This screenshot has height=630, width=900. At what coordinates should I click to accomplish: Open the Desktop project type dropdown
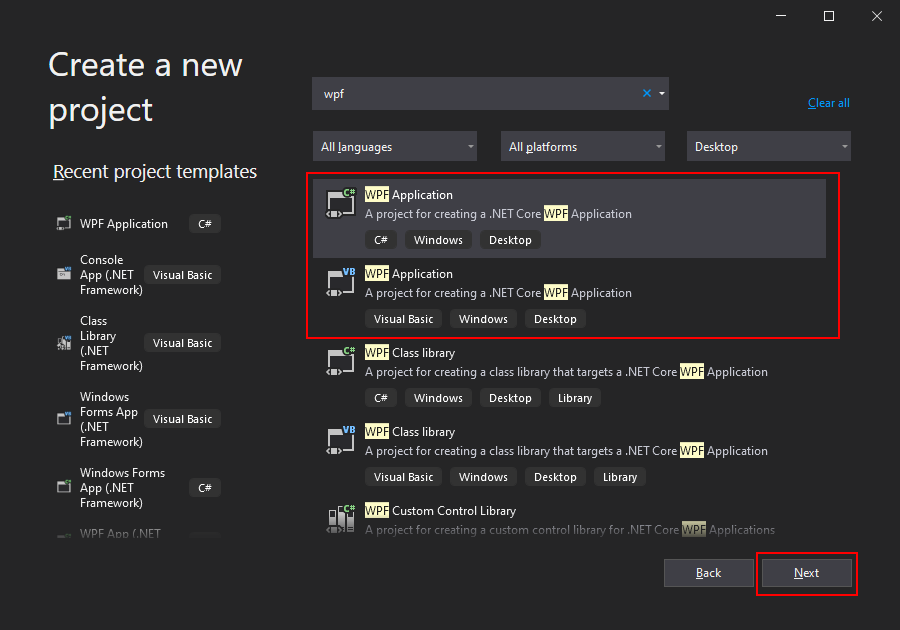769,146
